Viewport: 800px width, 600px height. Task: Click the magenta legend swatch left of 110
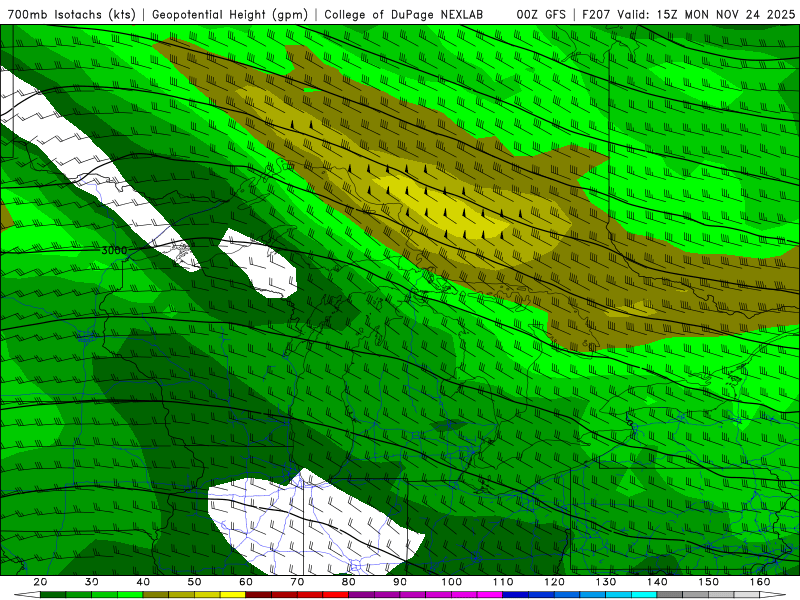click(490, 595)
